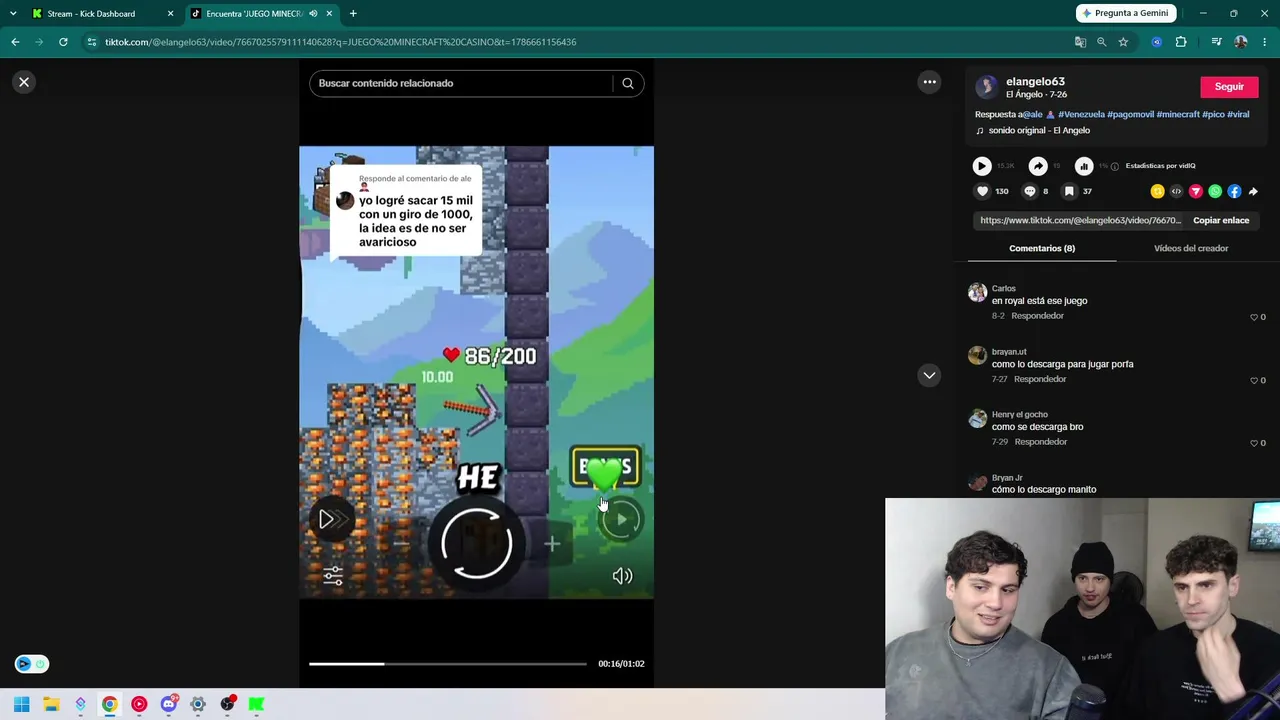This screenshot has width=1280, height=720.
Task: Expand more share options arrow
Action: pos(1253,191)
